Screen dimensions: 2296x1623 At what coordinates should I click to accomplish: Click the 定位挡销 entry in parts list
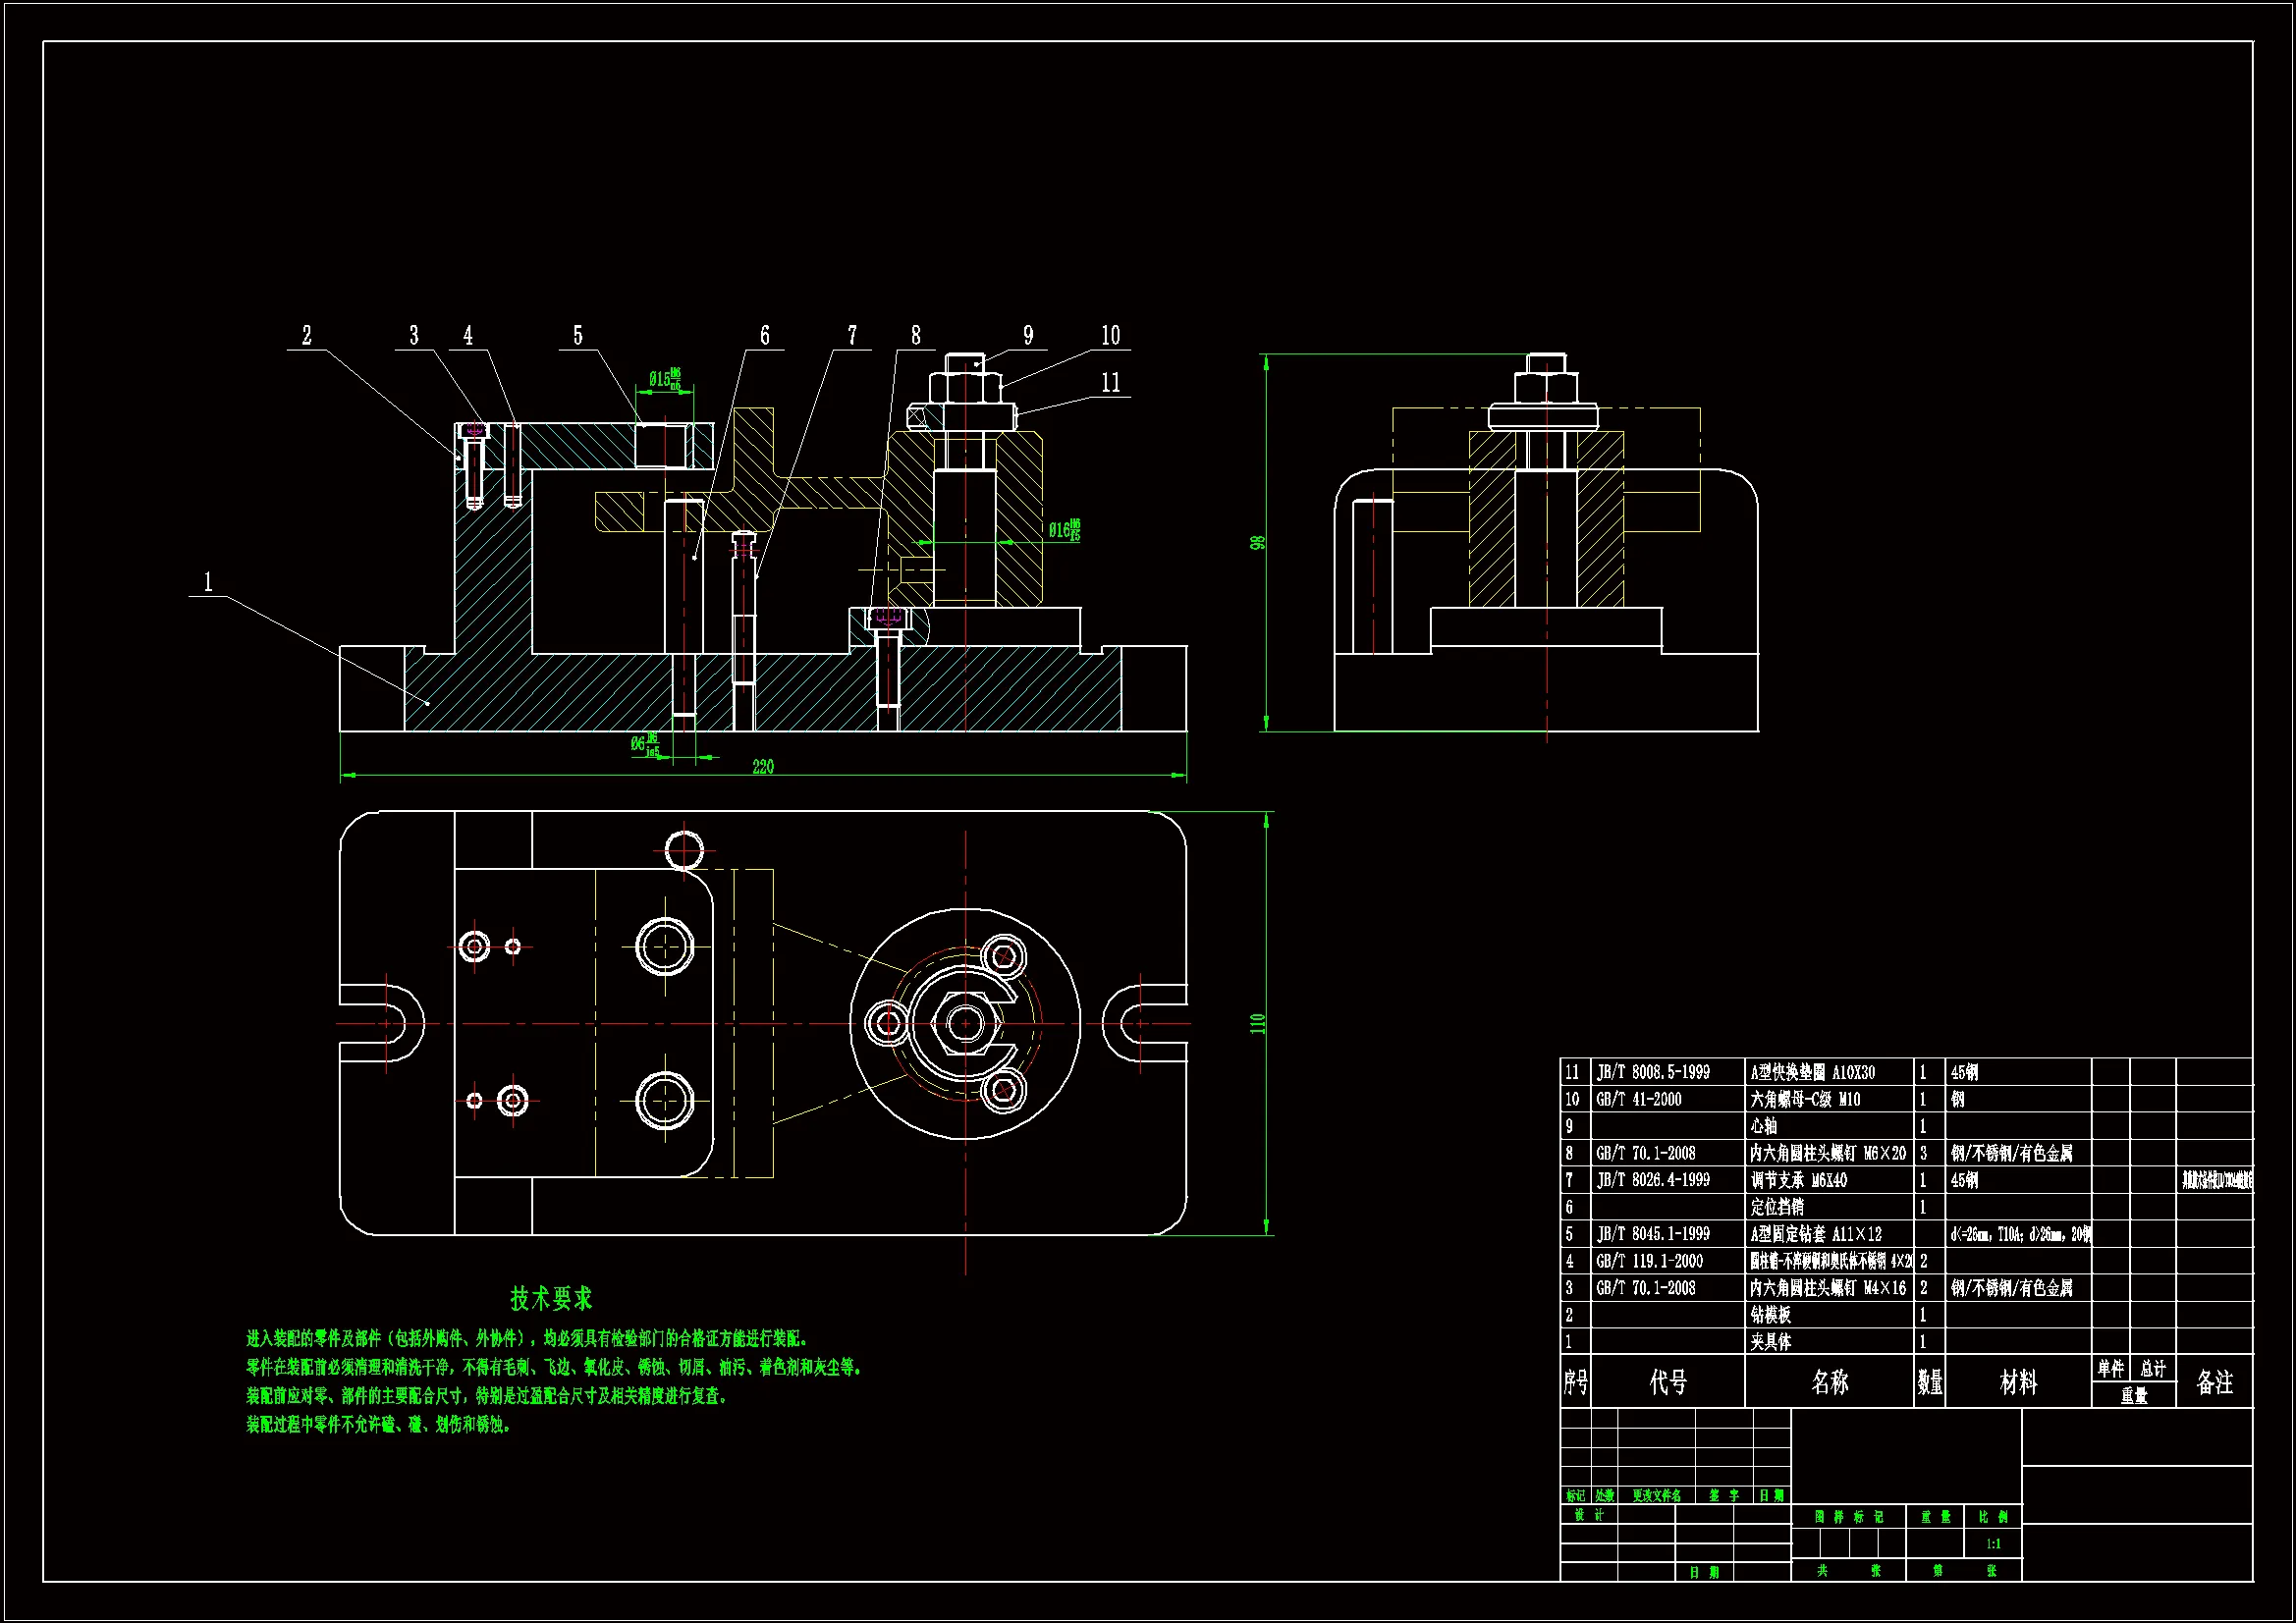click(x=1777, y=1207)
